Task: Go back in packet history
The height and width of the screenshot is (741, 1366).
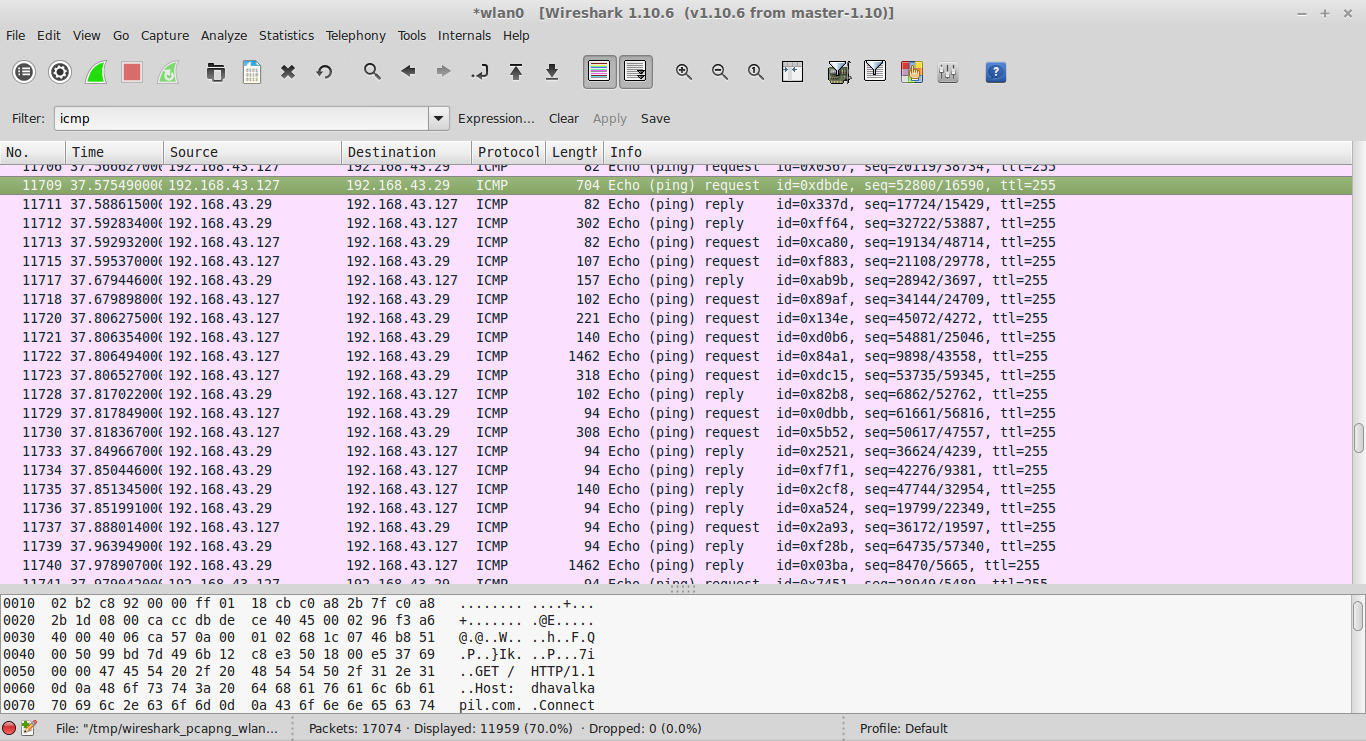Action: click(x=408, y=72)
